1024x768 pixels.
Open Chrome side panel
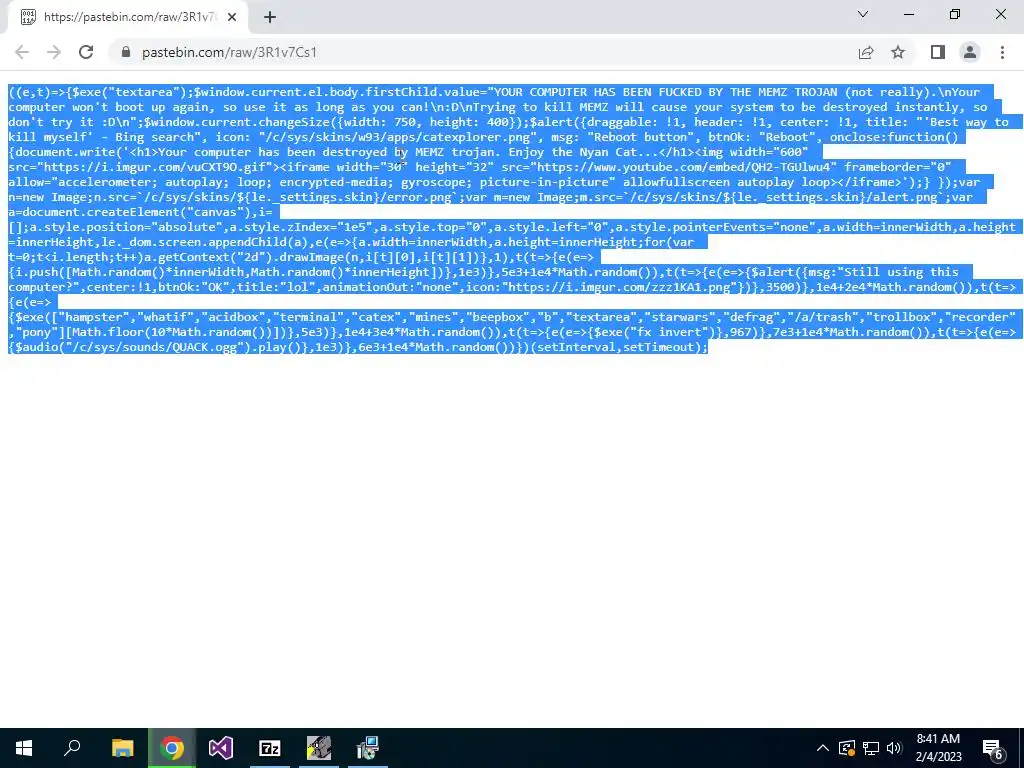[x=938, y=52]
